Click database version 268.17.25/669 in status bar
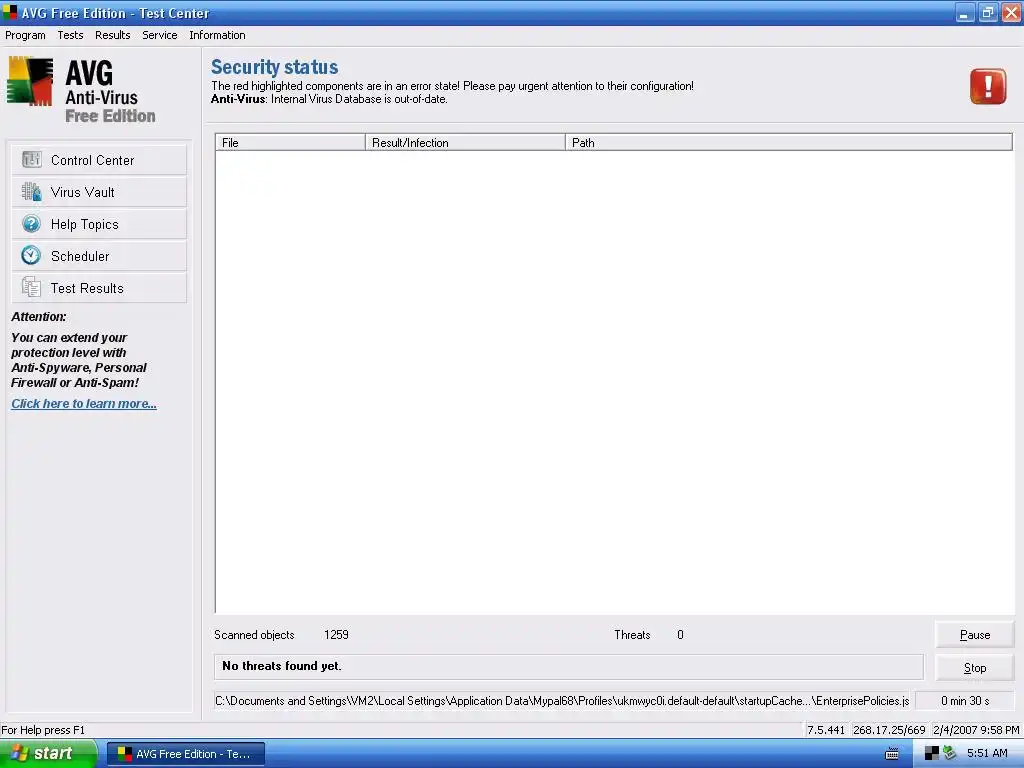This screenshot has height=768, width=1024. coord(889,730)
